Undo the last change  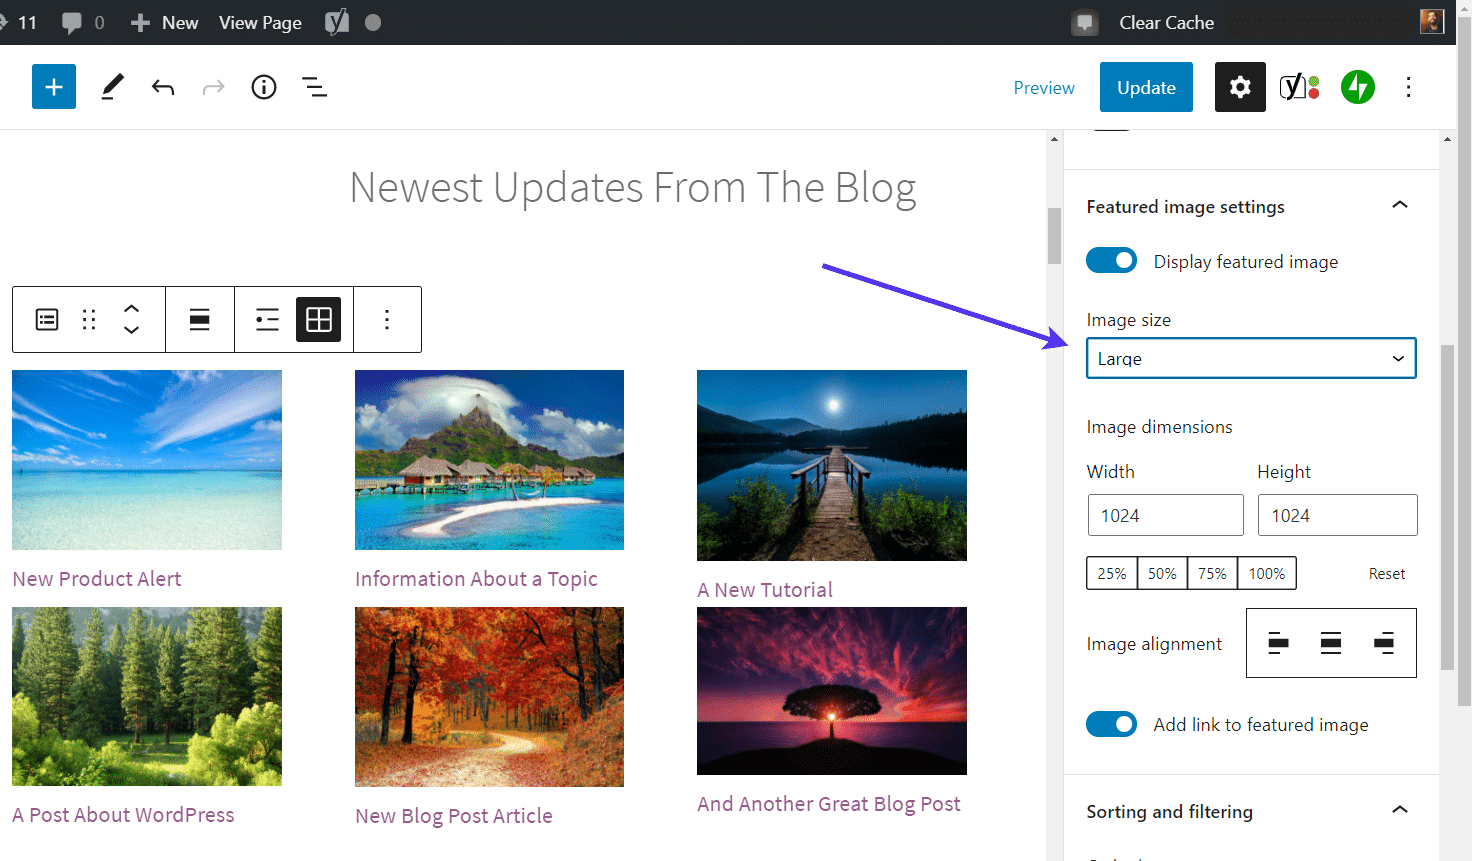[x=163, y=87]
